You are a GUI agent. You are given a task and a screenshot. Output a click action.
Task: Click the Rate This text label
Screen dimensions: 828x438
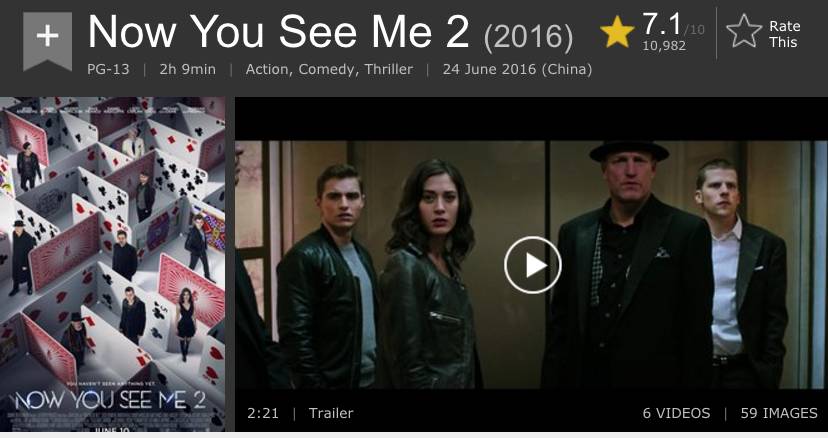784,34
